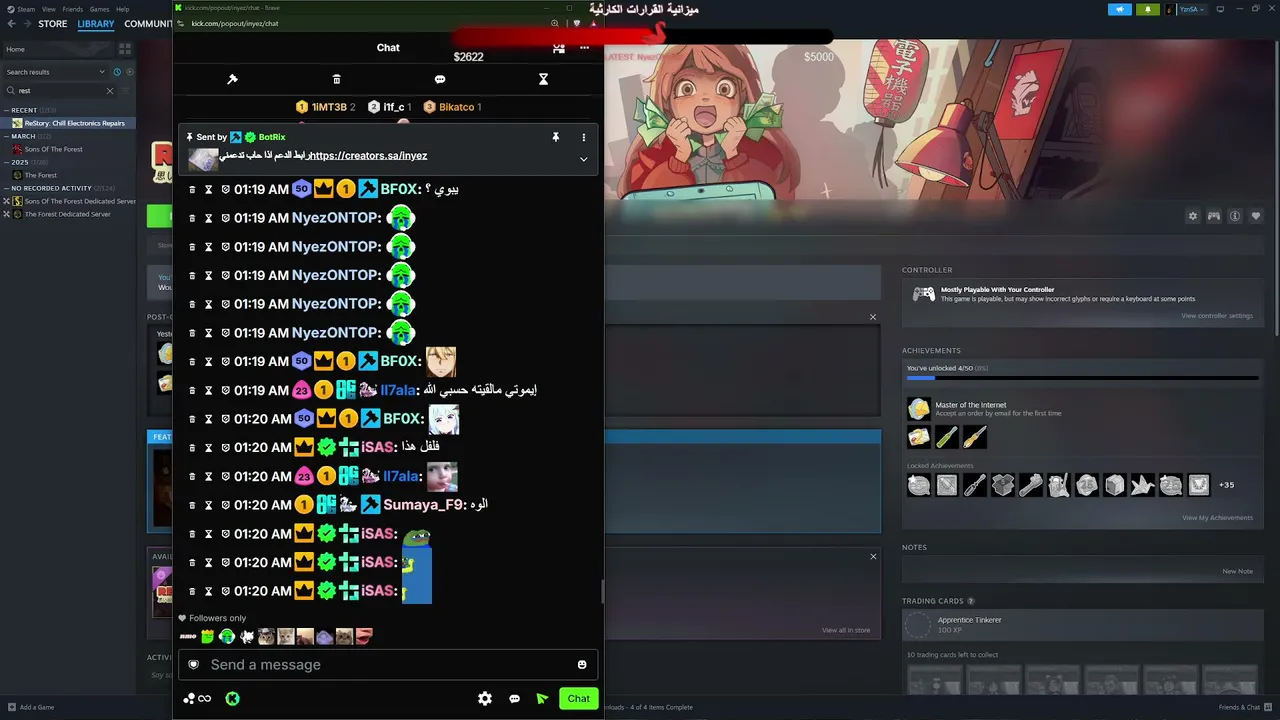Click the green arrow icon next to Chat button
Viewport: 1280px width, 720px height.
[x=542, y=699]
